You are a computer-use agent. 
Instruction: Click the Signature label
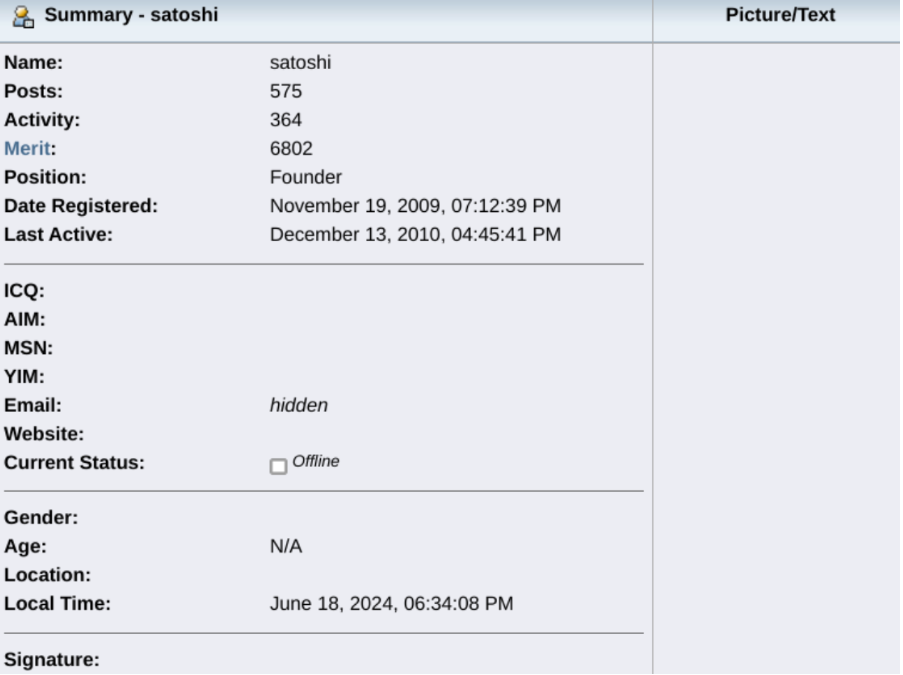(52, 660)
